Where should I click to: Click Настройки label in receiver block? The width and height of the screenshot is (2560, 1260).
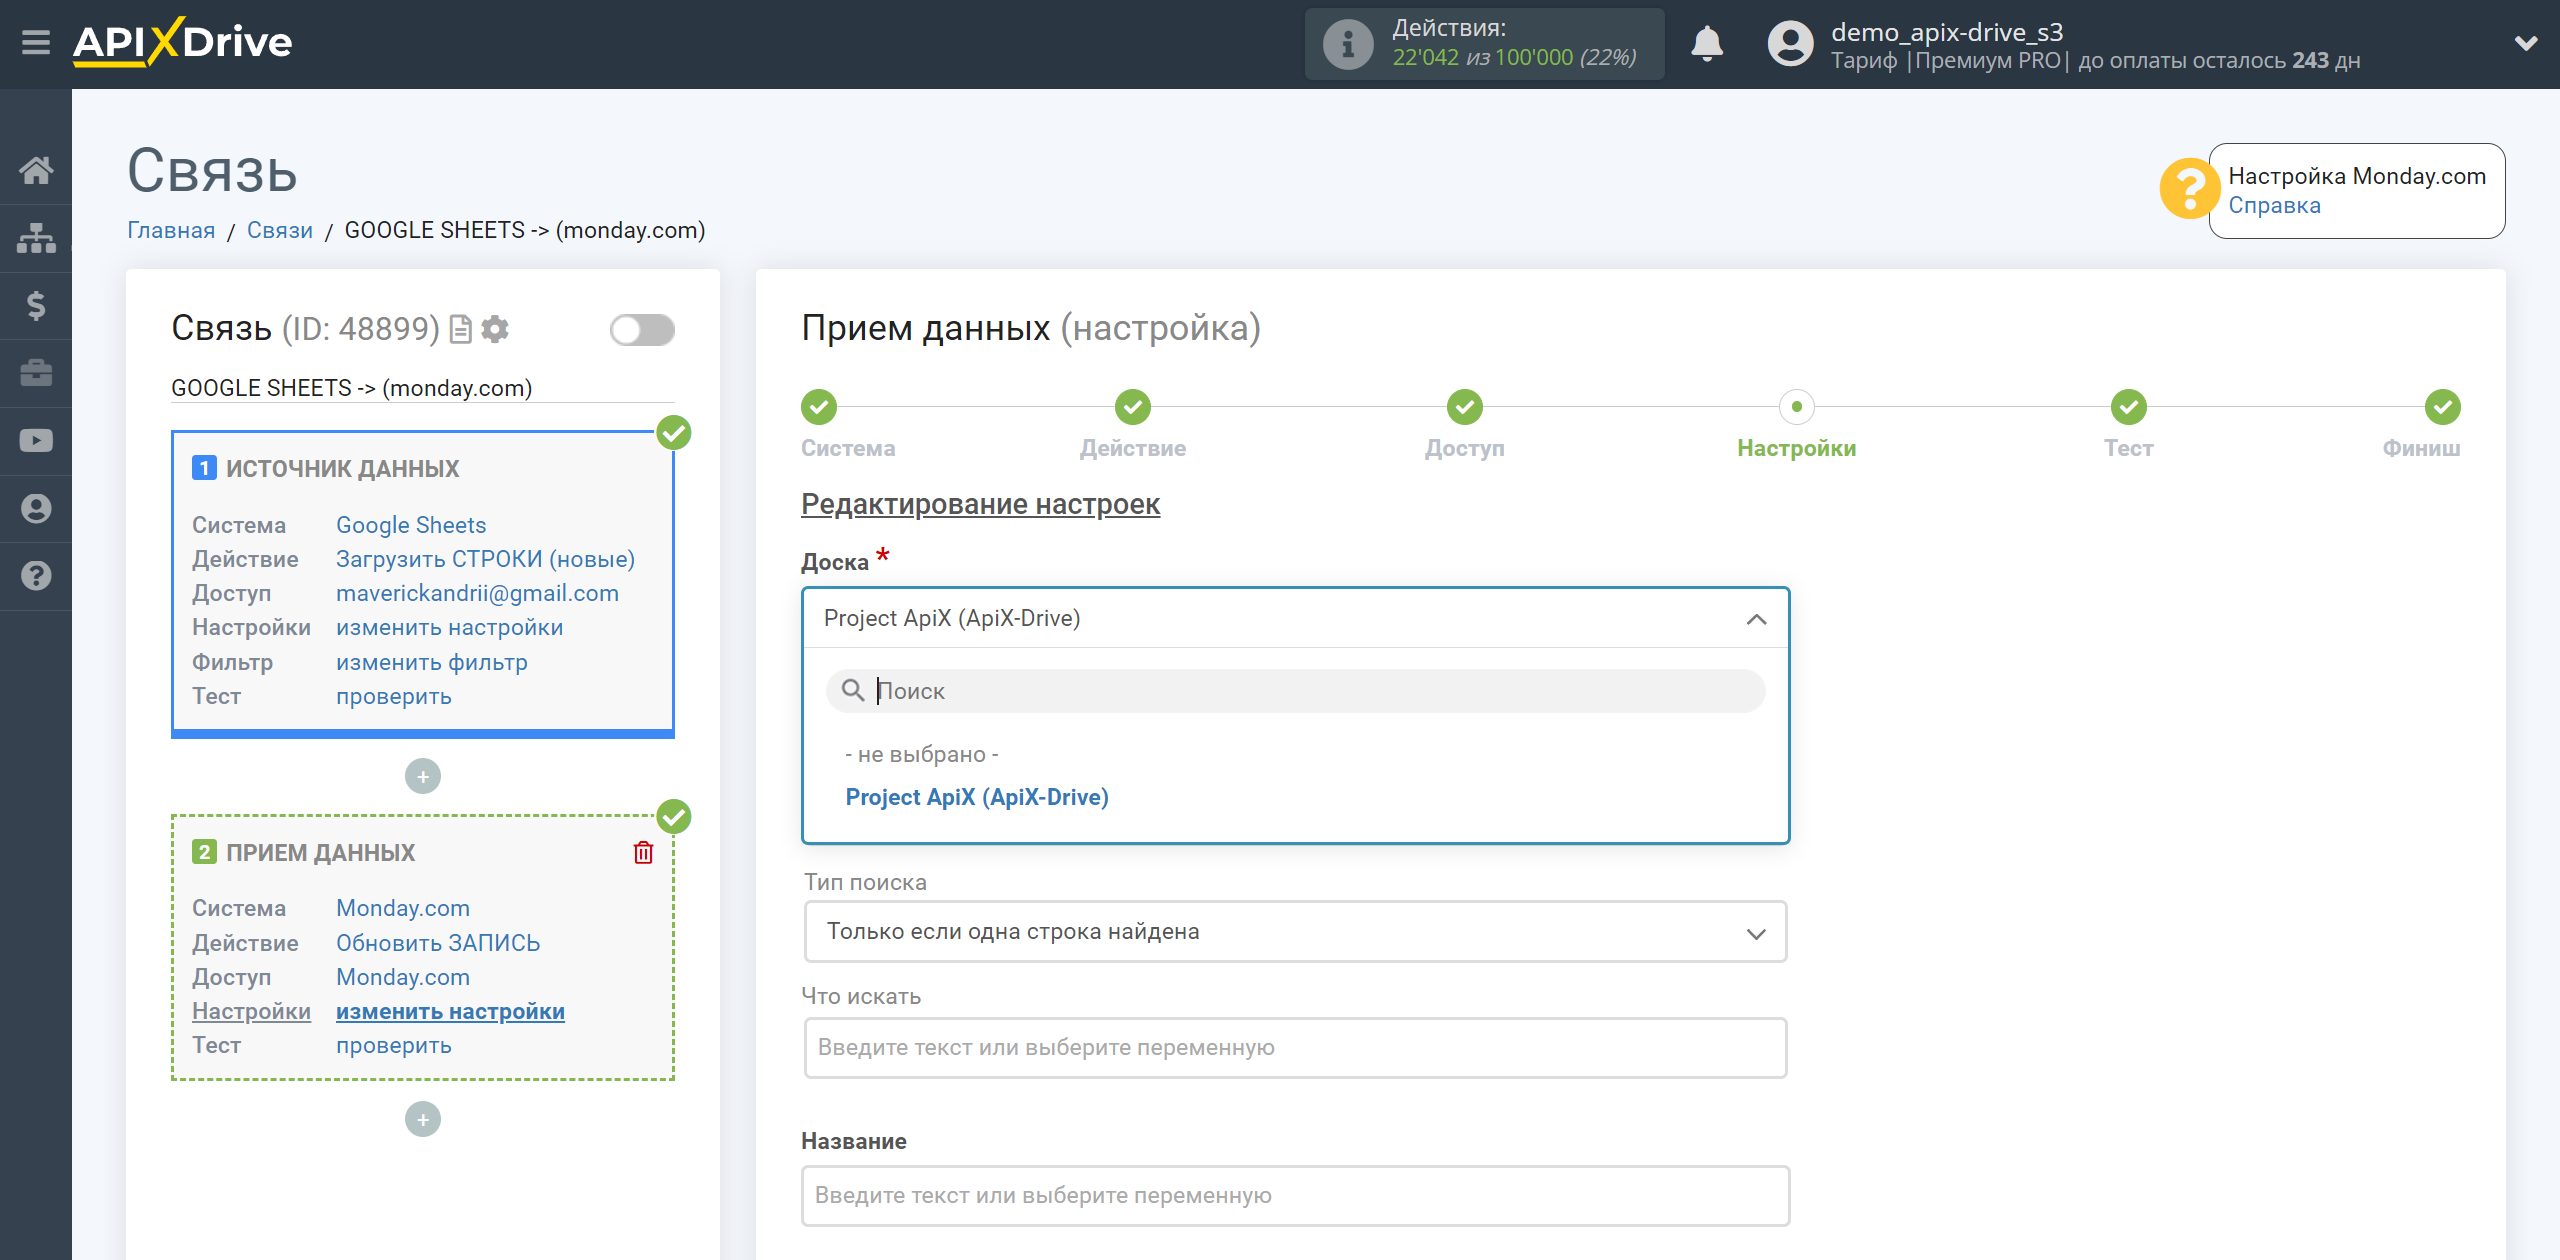click(x=251, y=1011)
